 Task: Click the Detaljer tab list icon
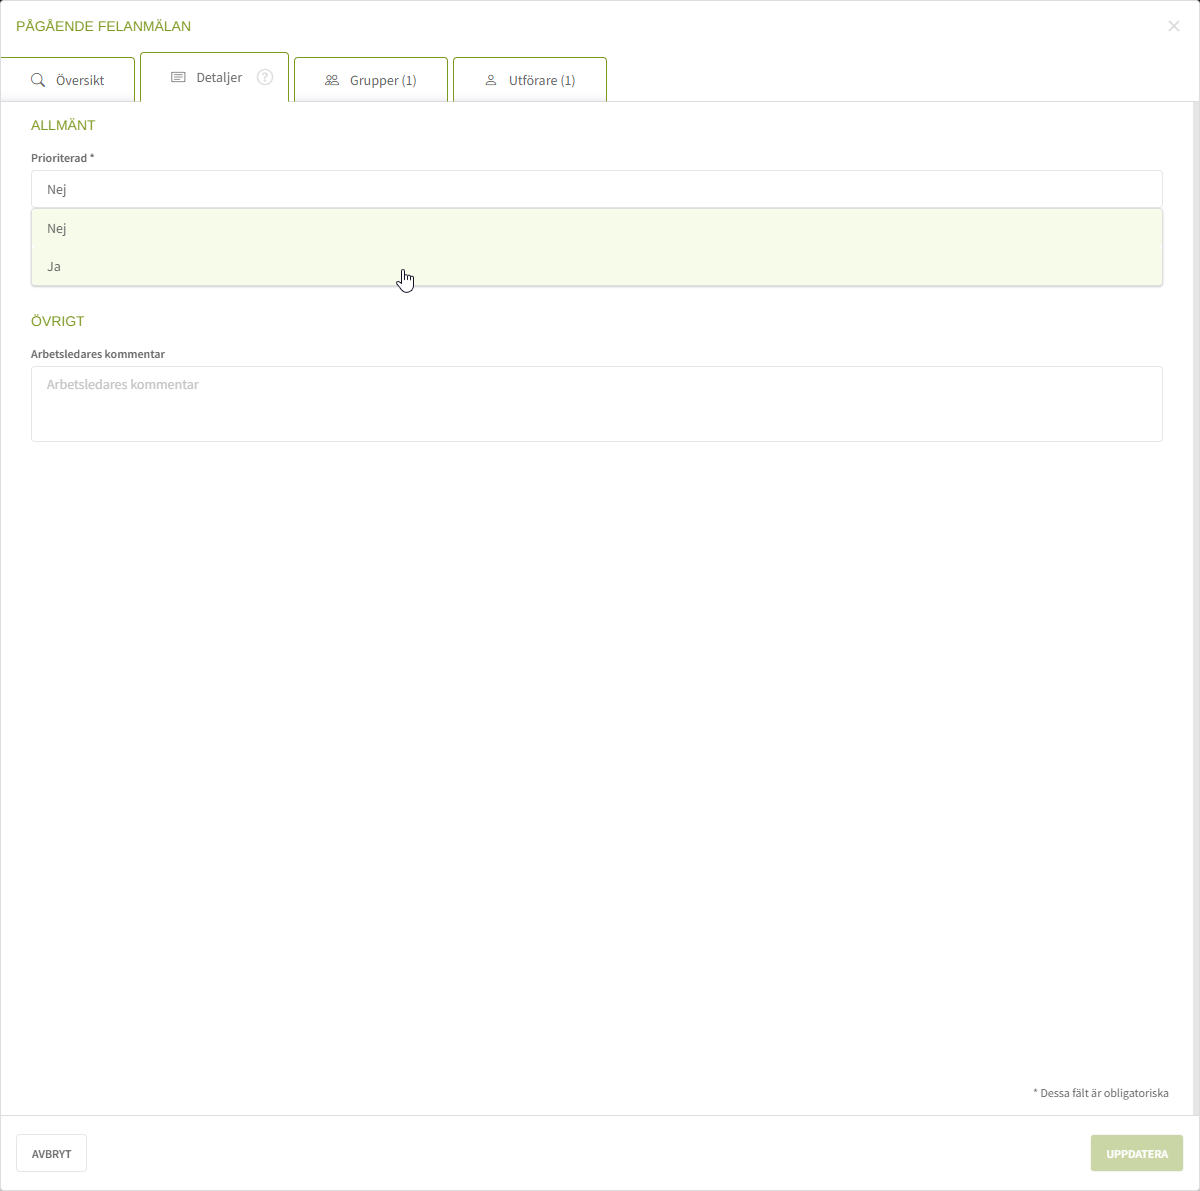tap(178, 77)
